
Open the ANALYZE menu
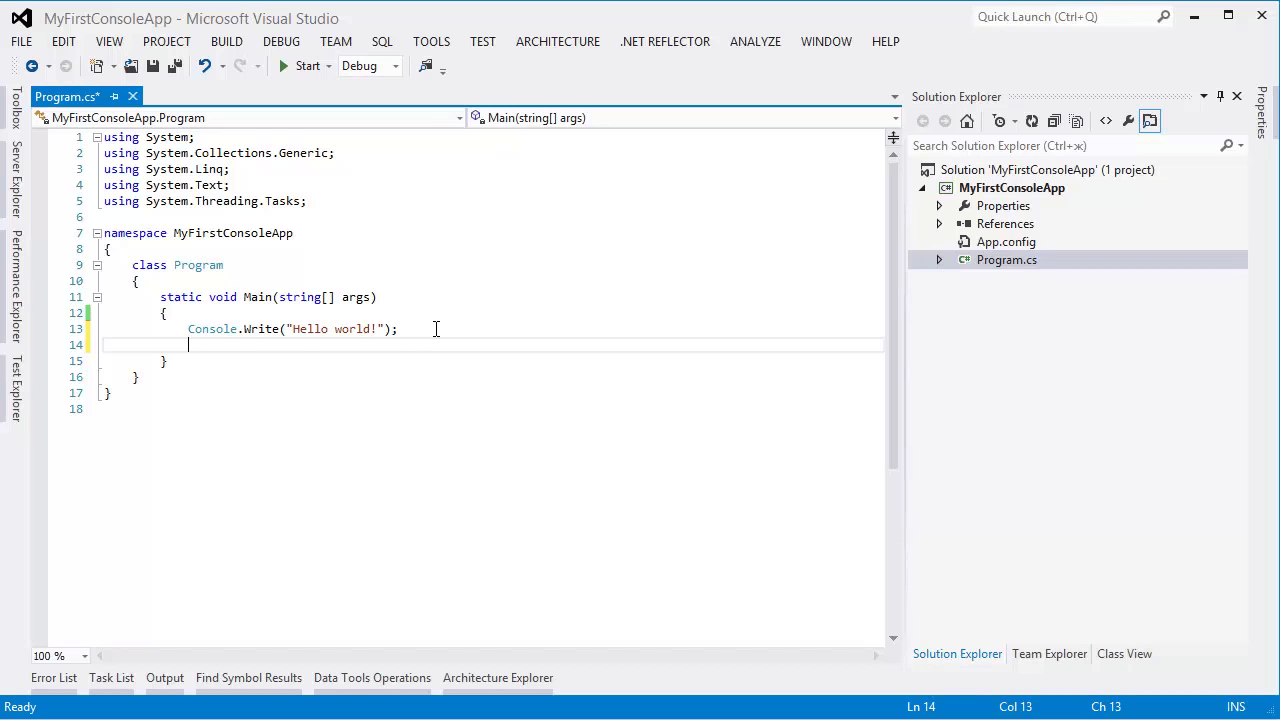[755, 41]
